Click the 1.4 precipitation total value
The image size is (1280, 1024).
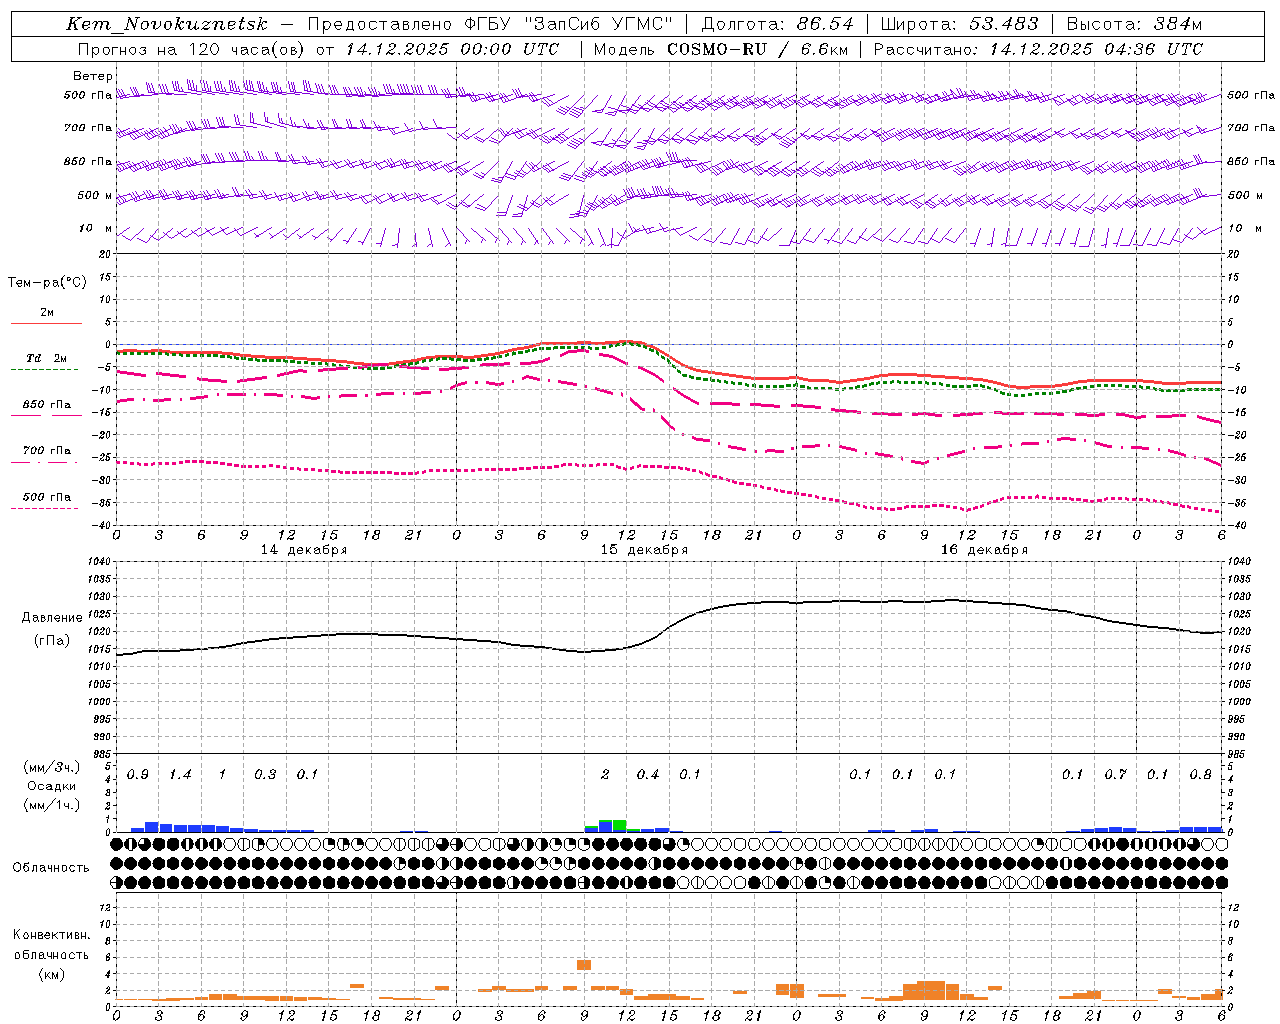(x=180, y=775)
